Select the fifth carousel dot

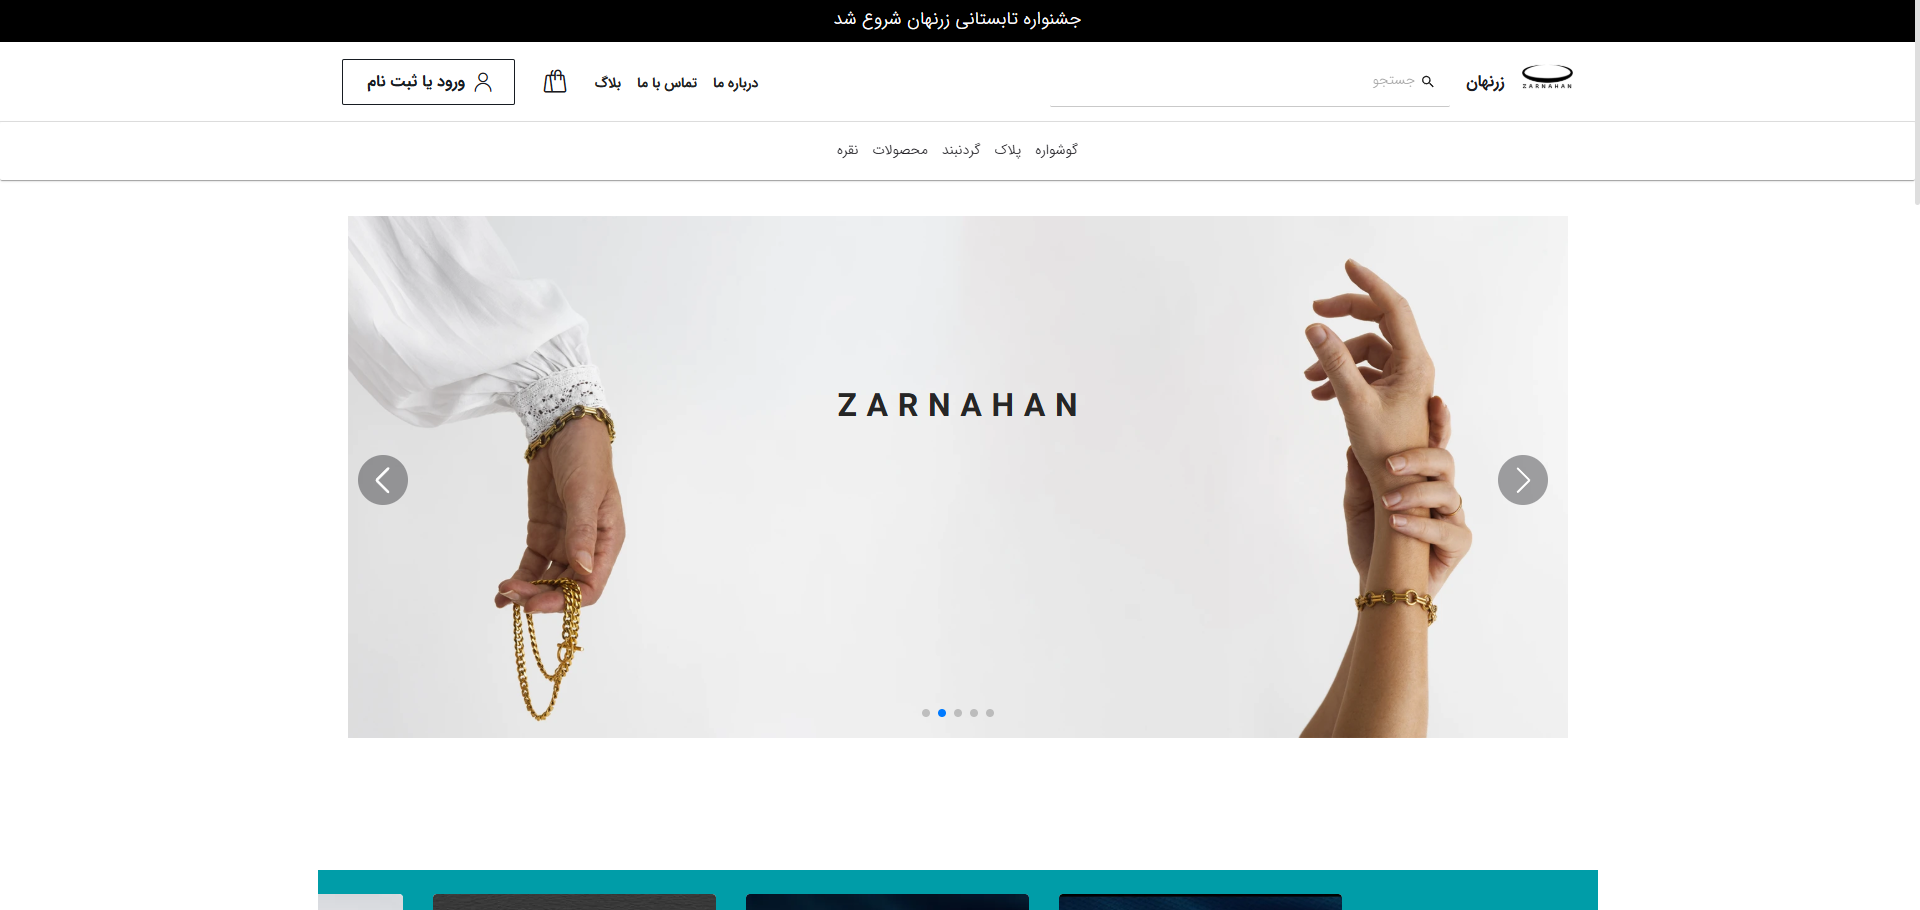coord(990,713)
